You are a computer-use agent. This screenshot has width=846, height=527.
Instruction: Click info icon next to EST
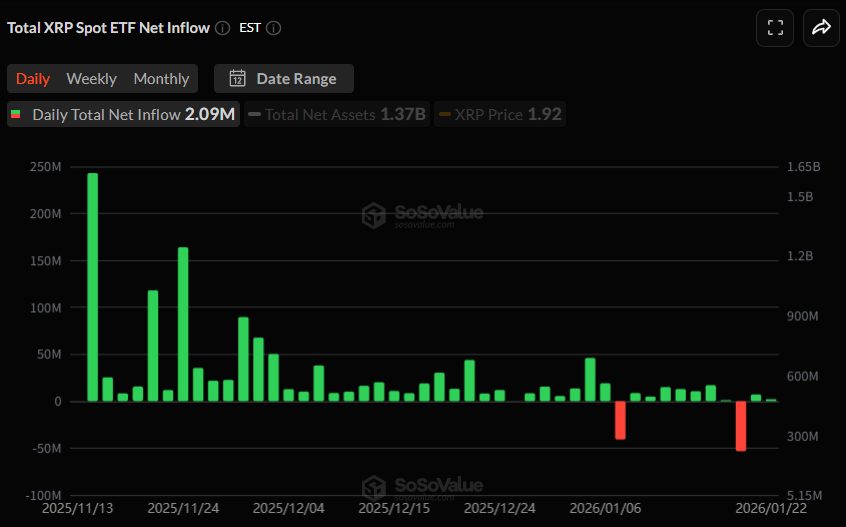tap(273, 28)
